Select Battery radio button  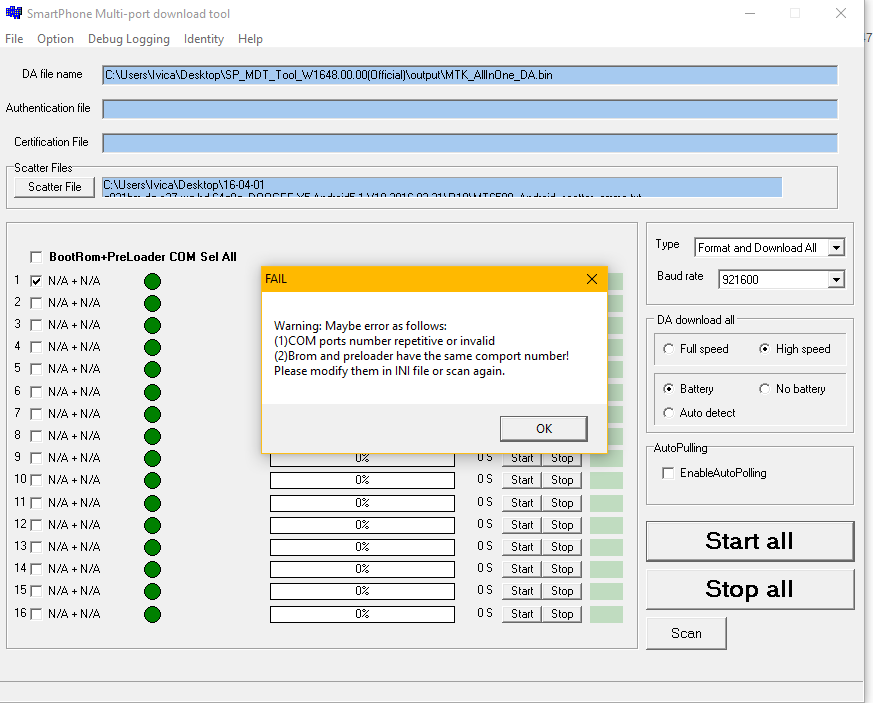pyautogui.click(x=668, y=389)
